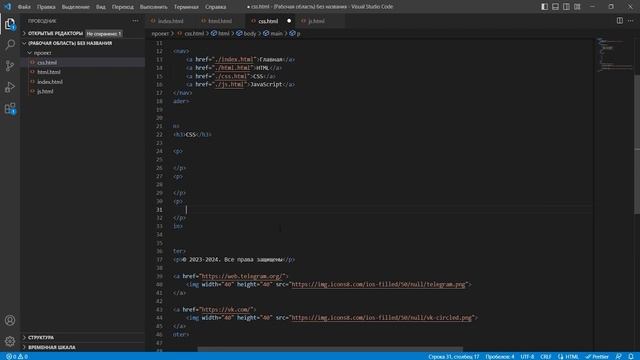Image resolution: width=640 pixels, height=360 pixels.
Task: Switch to the index.html editor tab
Action: click(170, 21)
